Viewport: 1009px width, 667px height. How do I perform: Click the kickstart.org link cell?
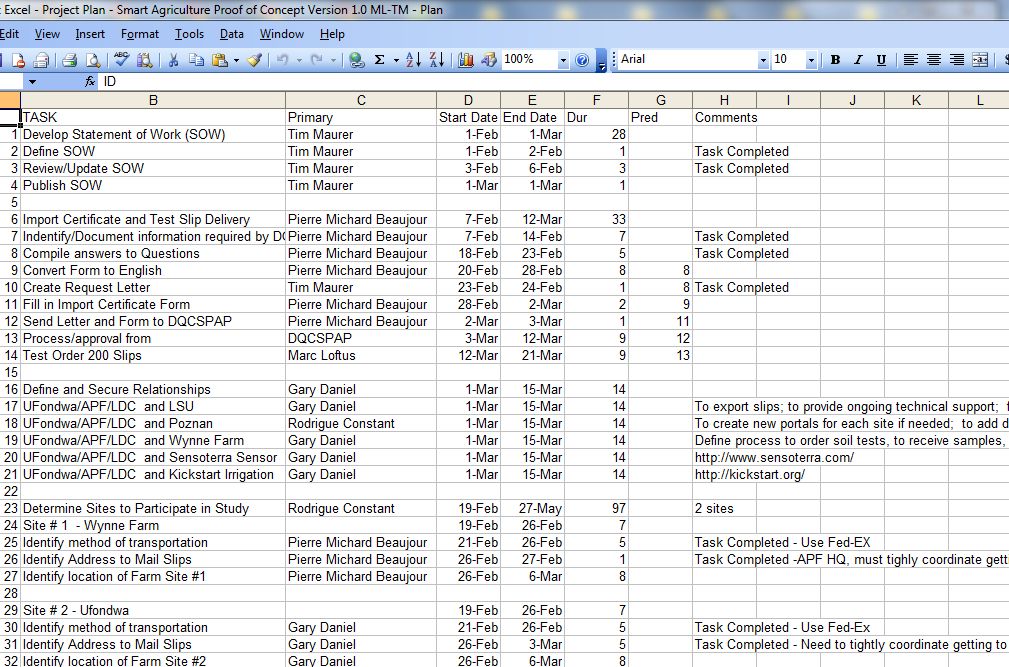point(750,474)
